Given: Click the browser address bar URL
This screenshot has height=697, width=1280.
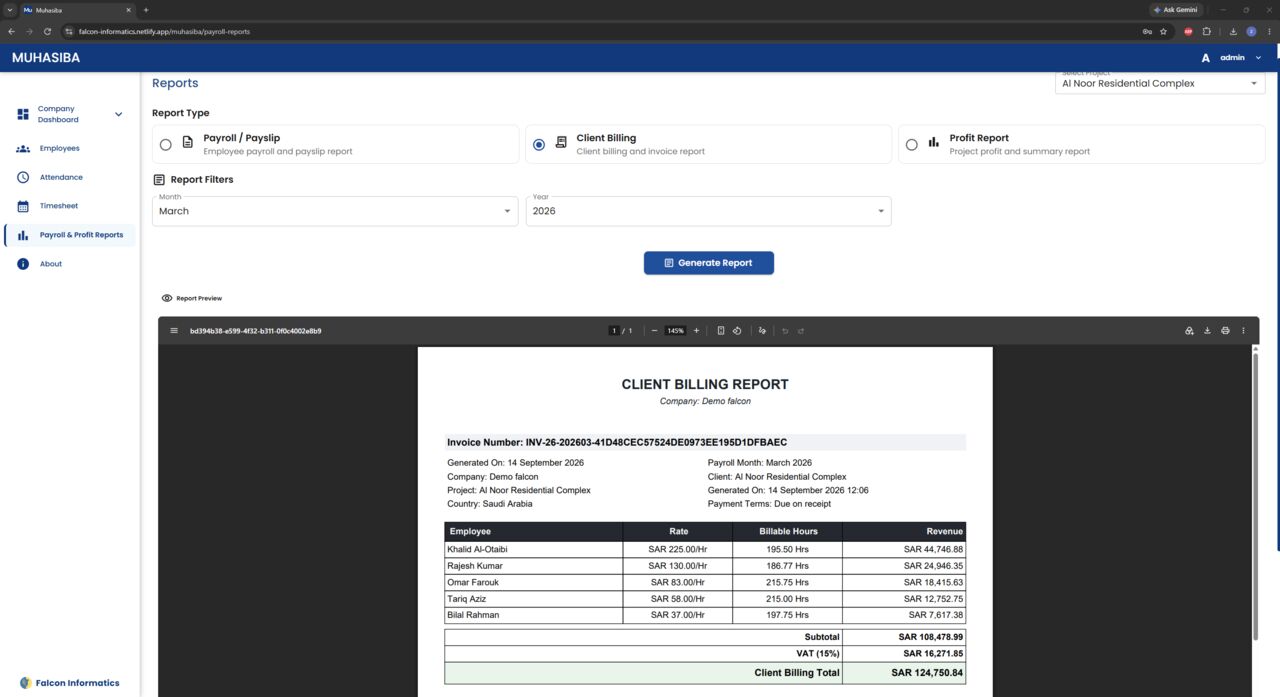Looking at the screenshot, I should click(x=164, y=31).
